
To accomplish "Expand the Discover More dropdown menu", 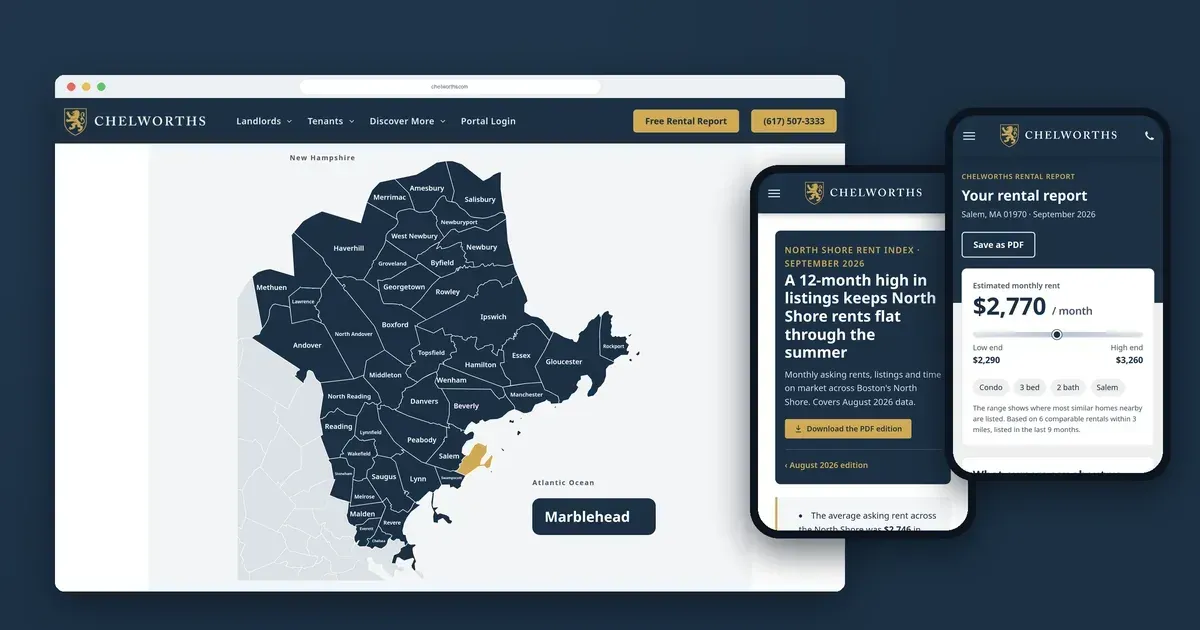I will (407, 121).
